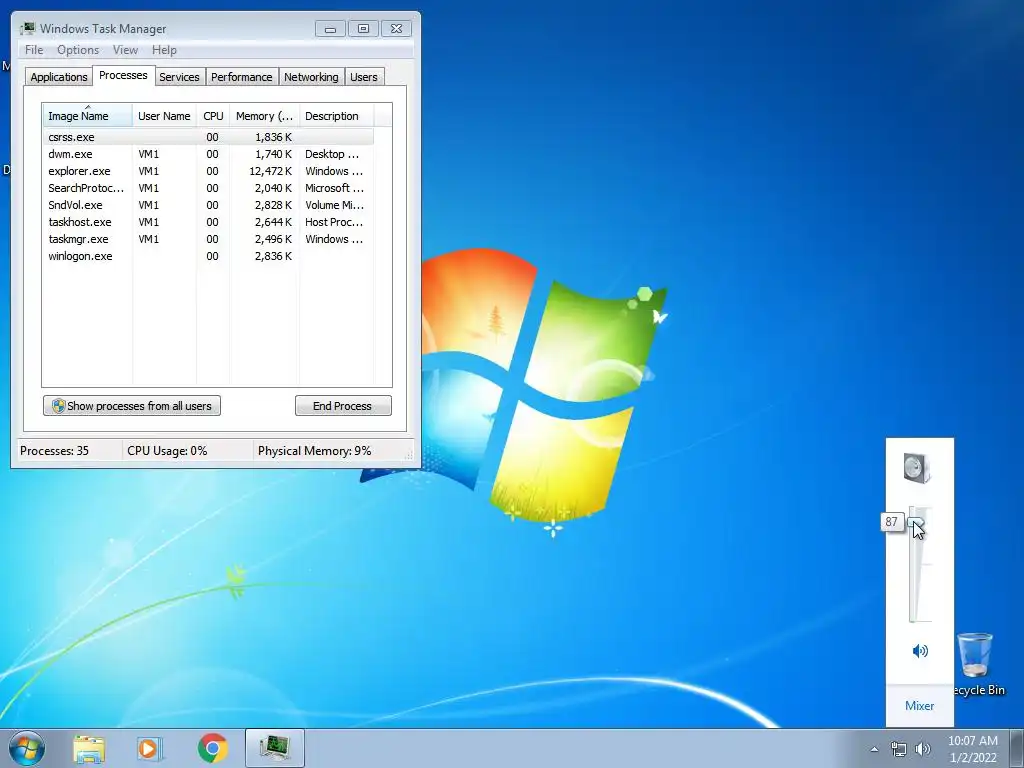This screenshot has height=768, width=1024.
Task: Click the 12,472 K memory value
Action: (x=270, y=171)
